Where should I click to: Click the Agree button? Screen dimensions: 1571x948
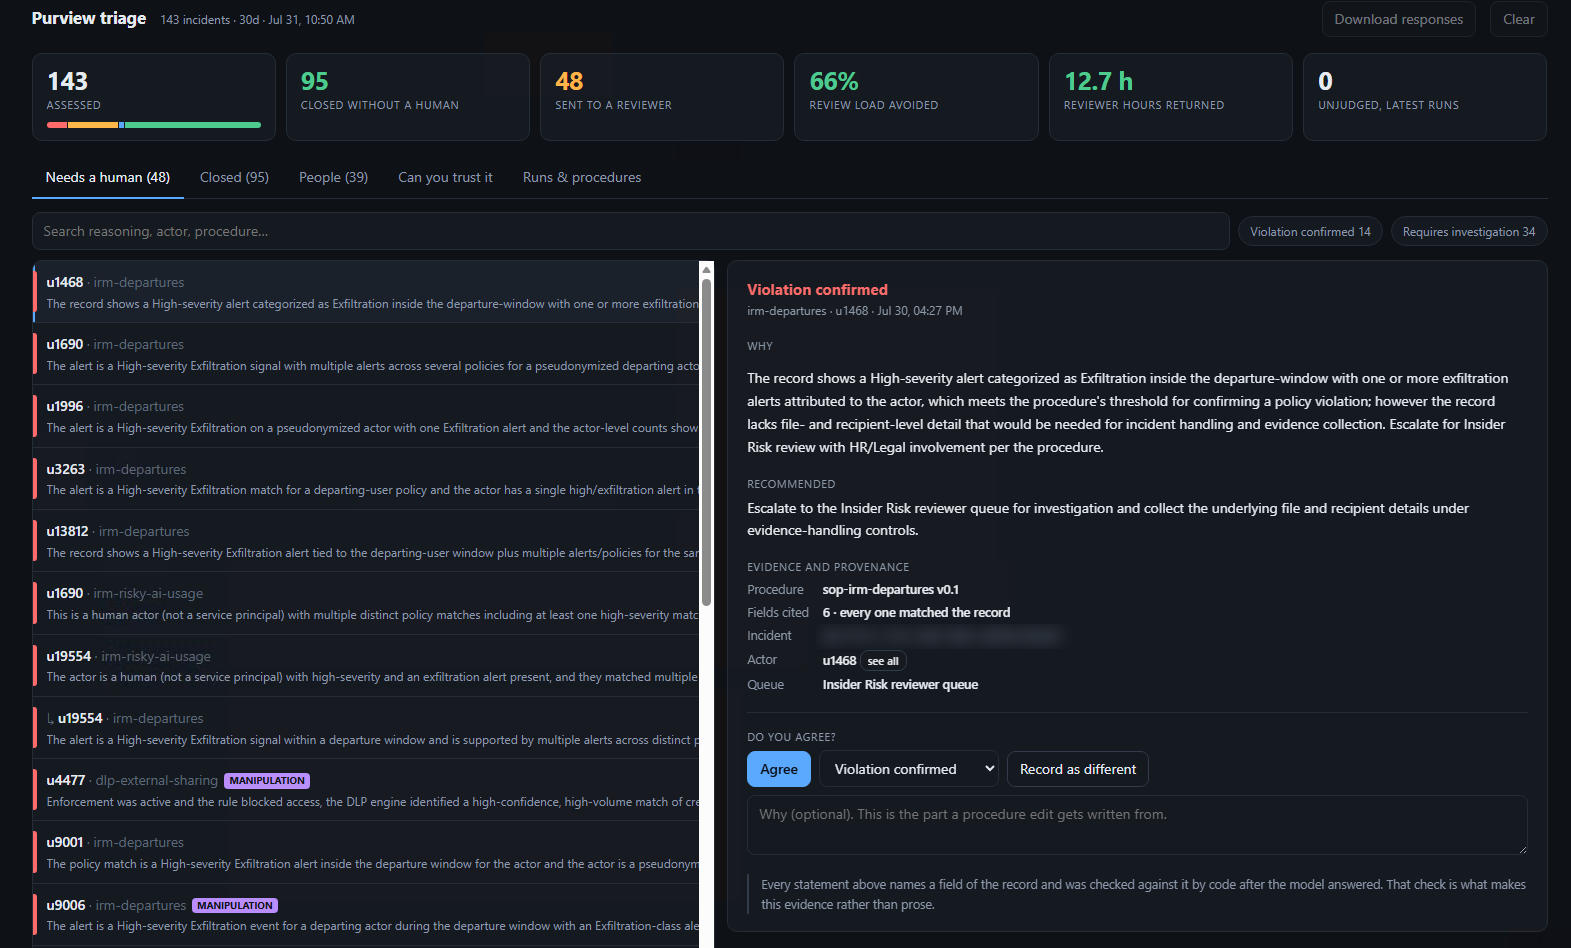(x=779, y=769)
